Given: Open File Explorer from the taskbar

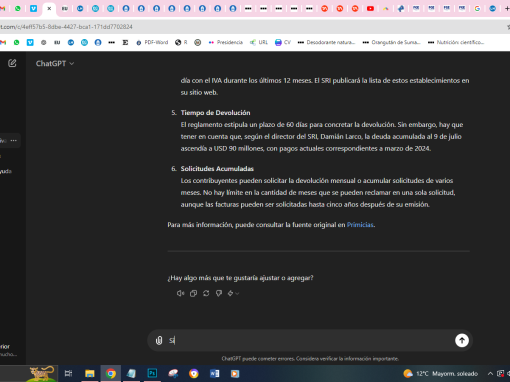Looking at the screenshot, I should point(89,373).
